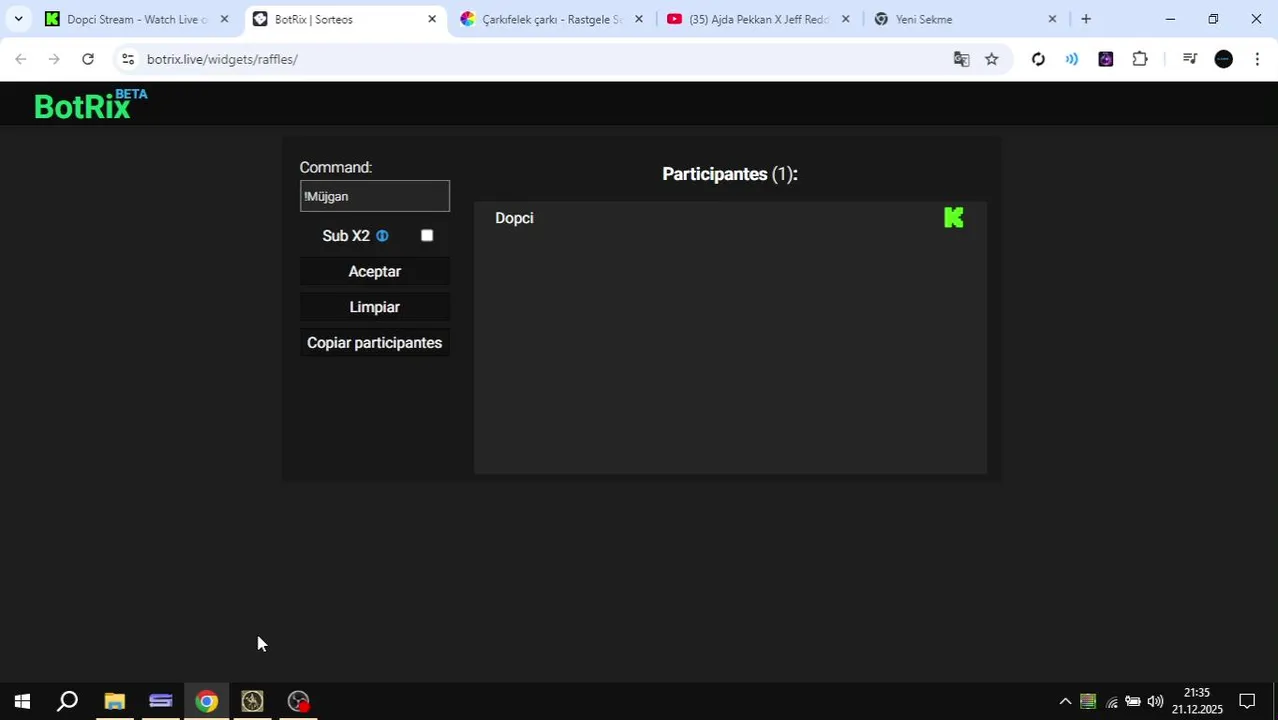The width and height of the screenshot is (1278, 720).
Task: Show hidden system tray icons
Action: pyautogui.click(x=1065, y=701)
